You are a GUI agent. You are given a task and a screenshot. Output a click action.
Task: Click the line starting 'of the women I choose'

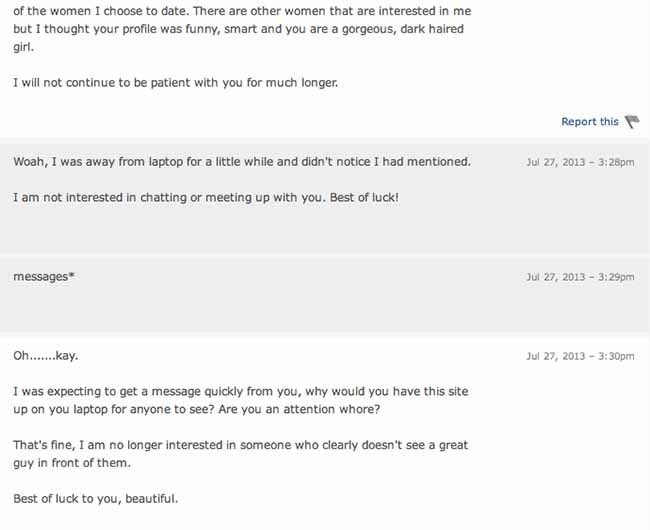(x=242, y=11)
